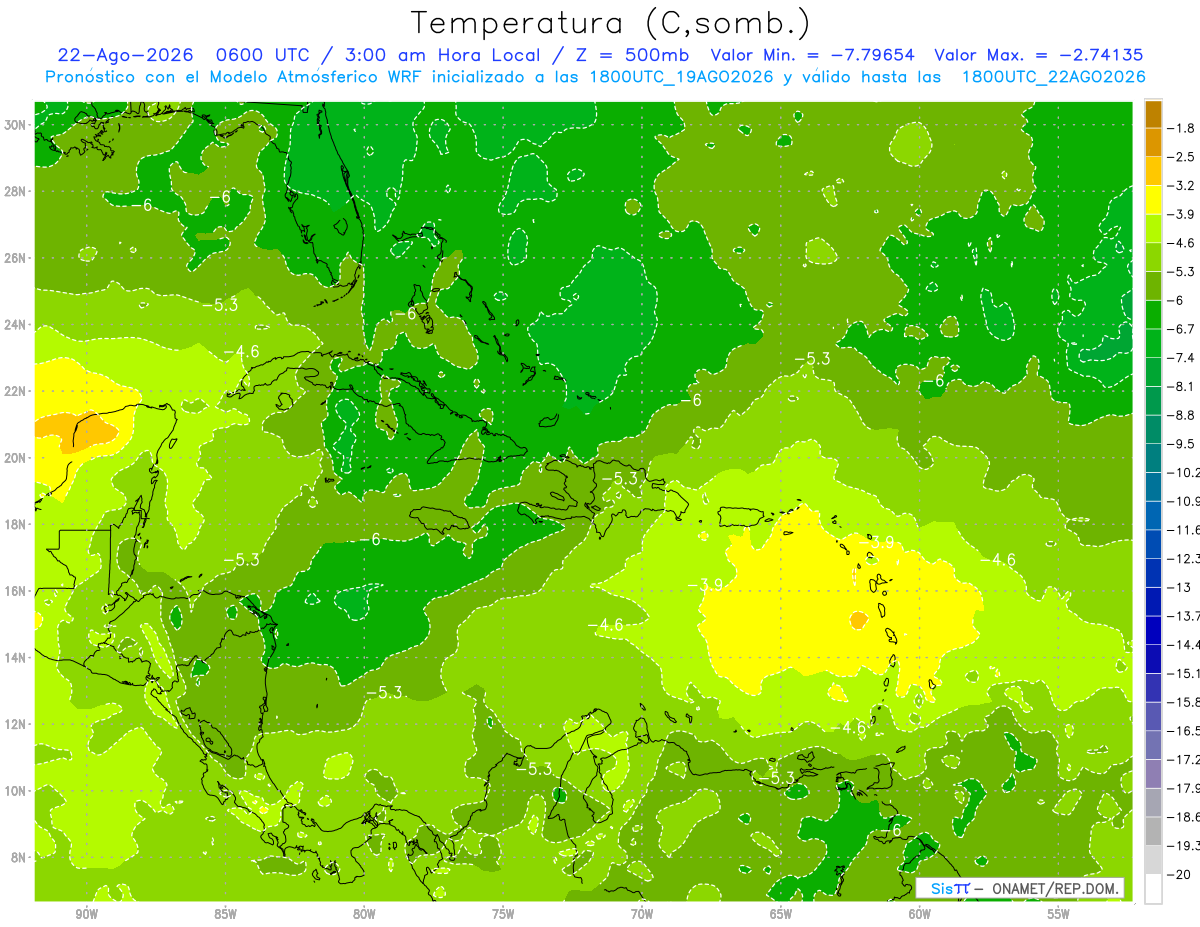Screen dimensions: 1200x927
Task: Select the 'Z = 500mb' level label
Action: pos(628,55)
